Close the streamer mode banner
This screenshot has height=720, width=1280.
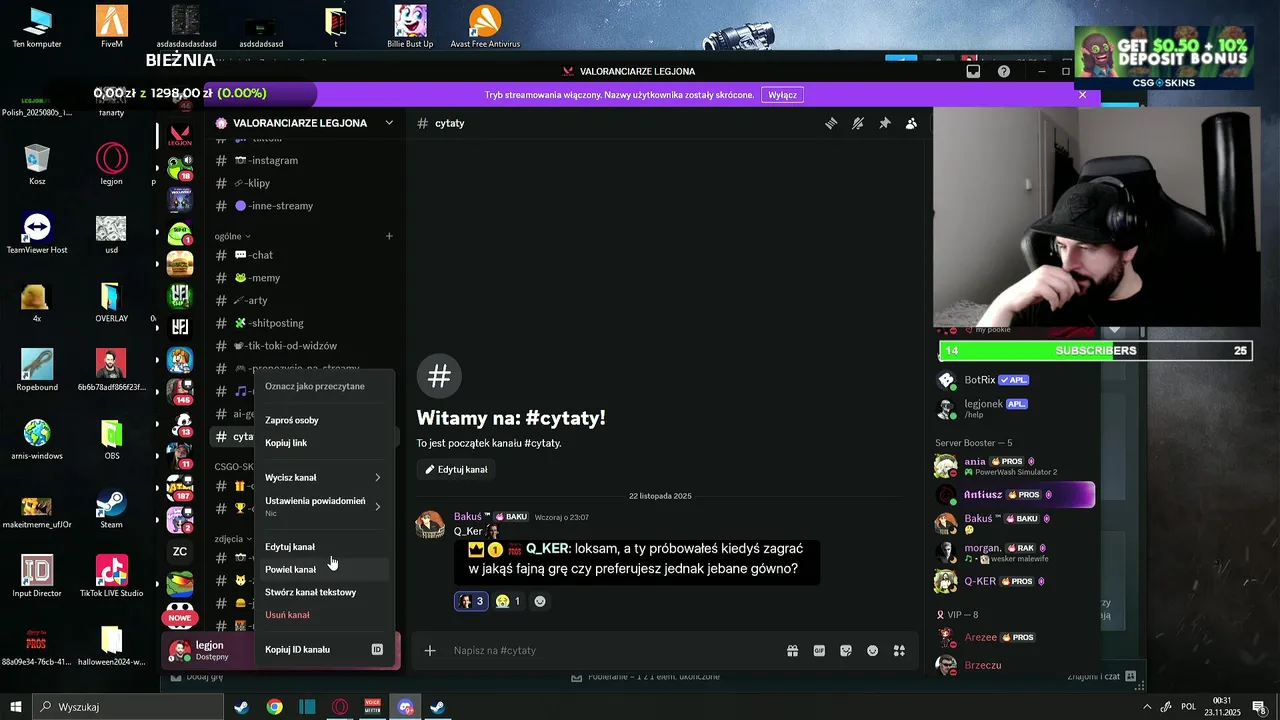pos(1082,95)
